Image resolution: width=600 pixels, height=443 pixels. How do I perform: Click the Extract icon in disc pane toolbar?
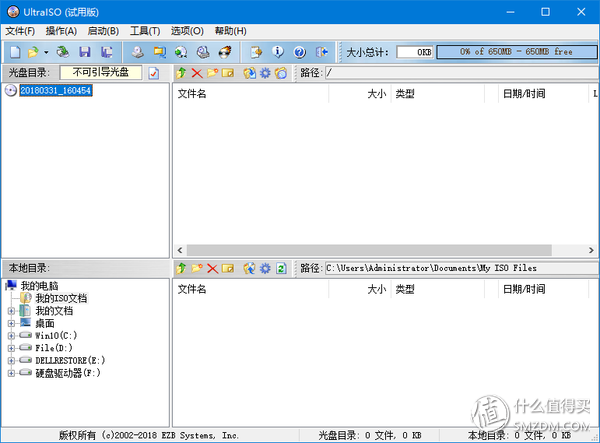pyautogui.click(x=249, y=73)
